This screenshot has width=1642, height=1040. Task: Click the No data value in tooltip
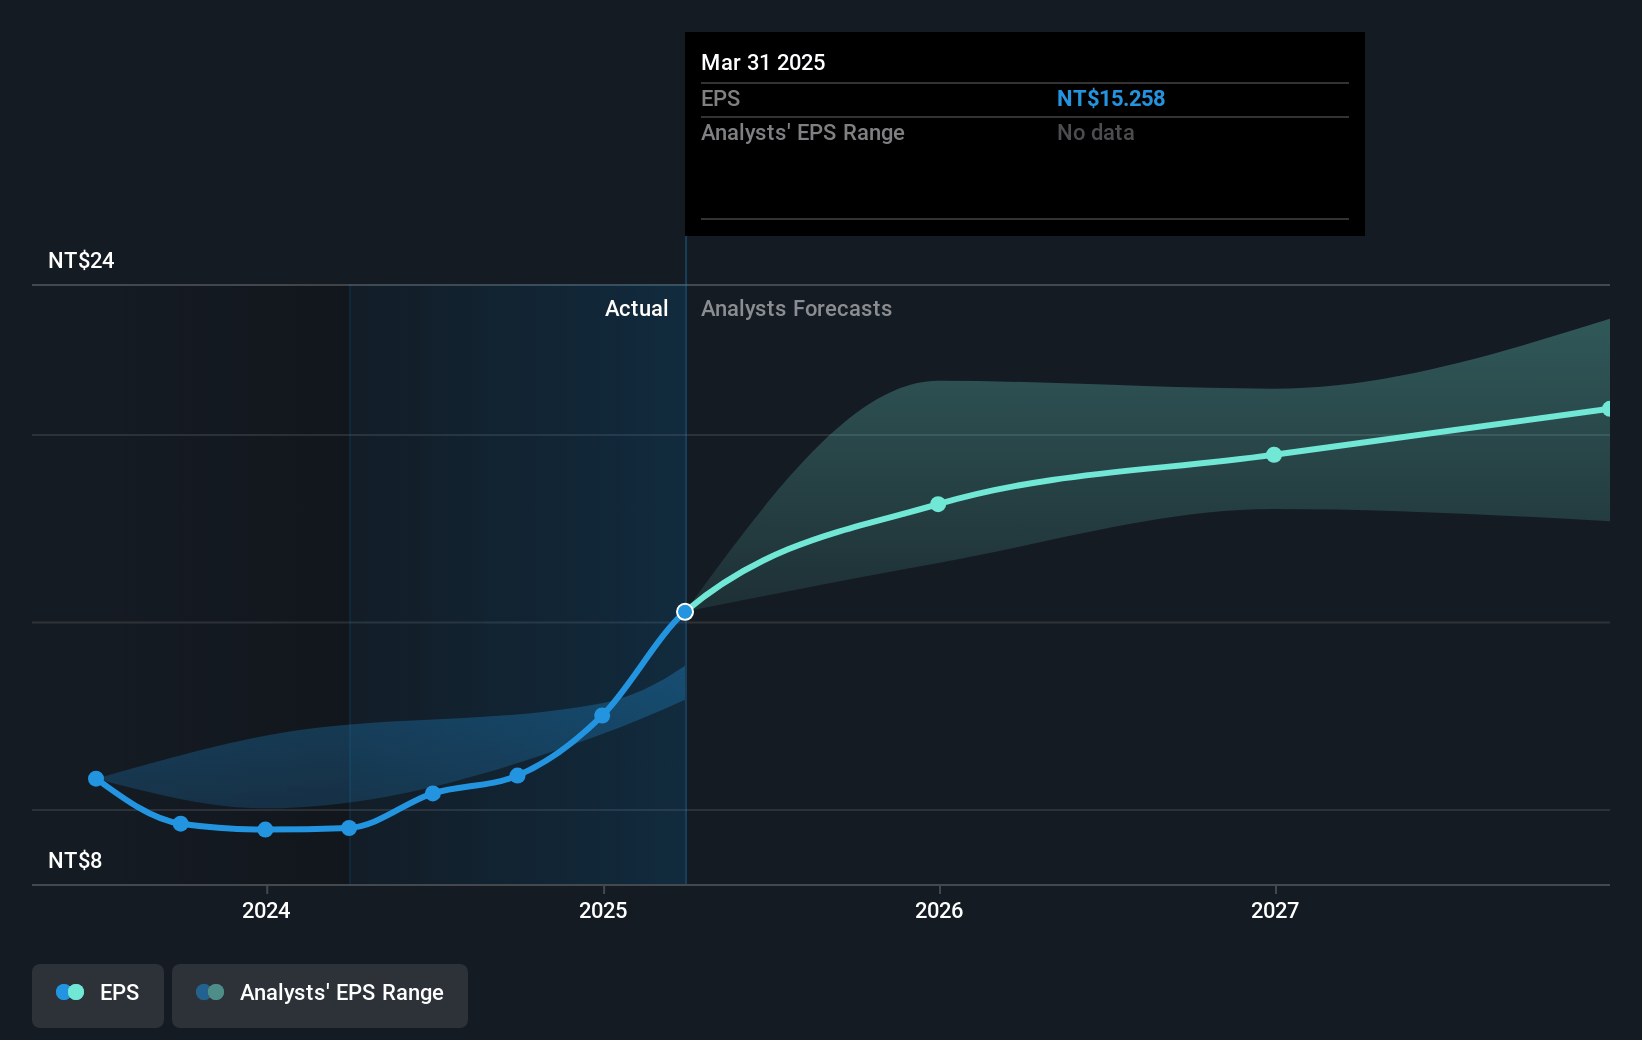click(1095, 132)
